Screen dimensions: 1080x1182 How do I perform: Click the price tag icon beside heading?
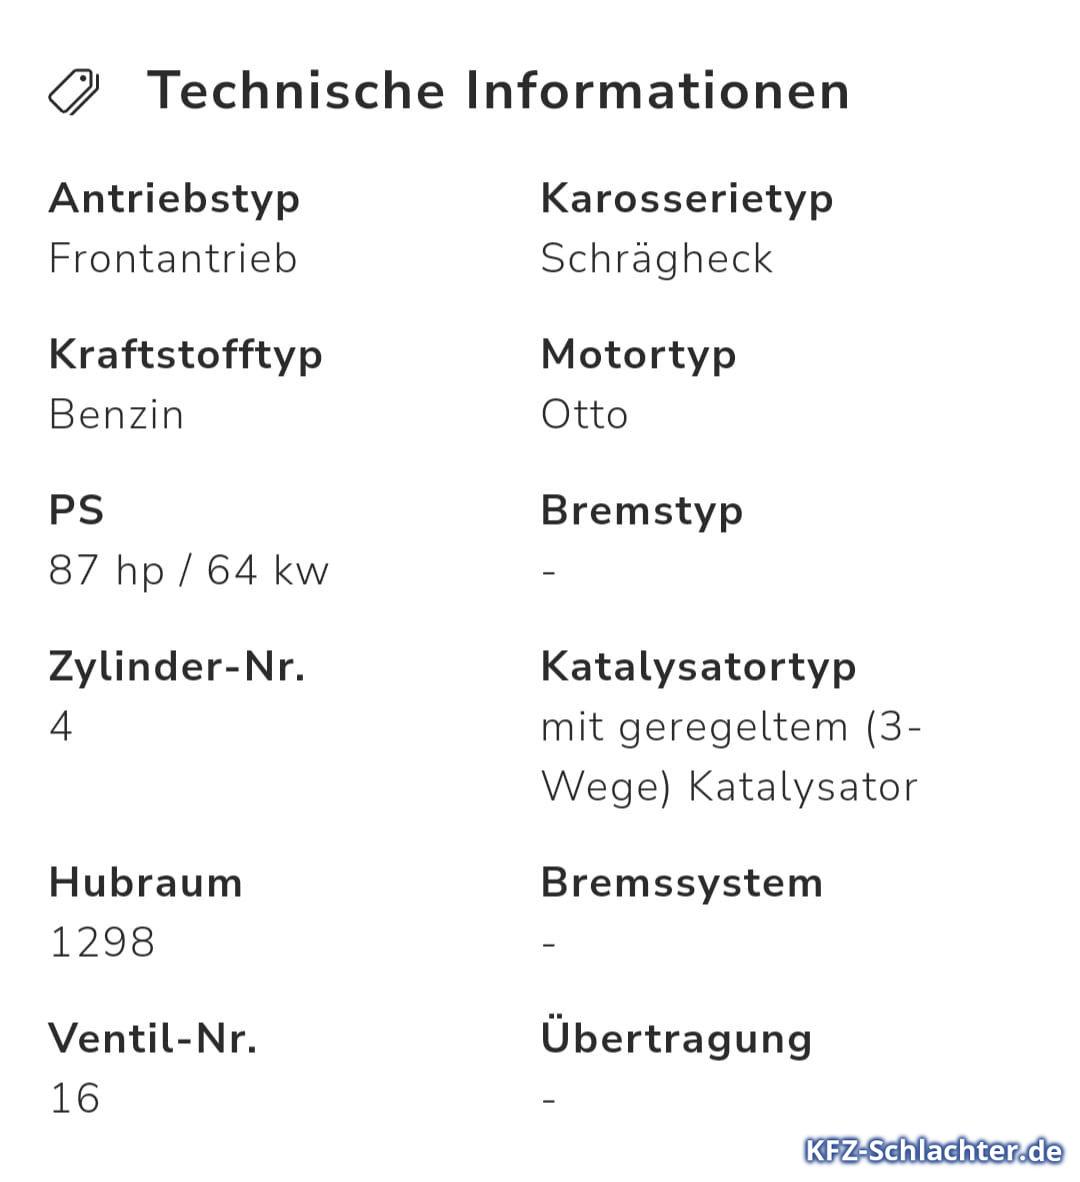click(74, 92)
